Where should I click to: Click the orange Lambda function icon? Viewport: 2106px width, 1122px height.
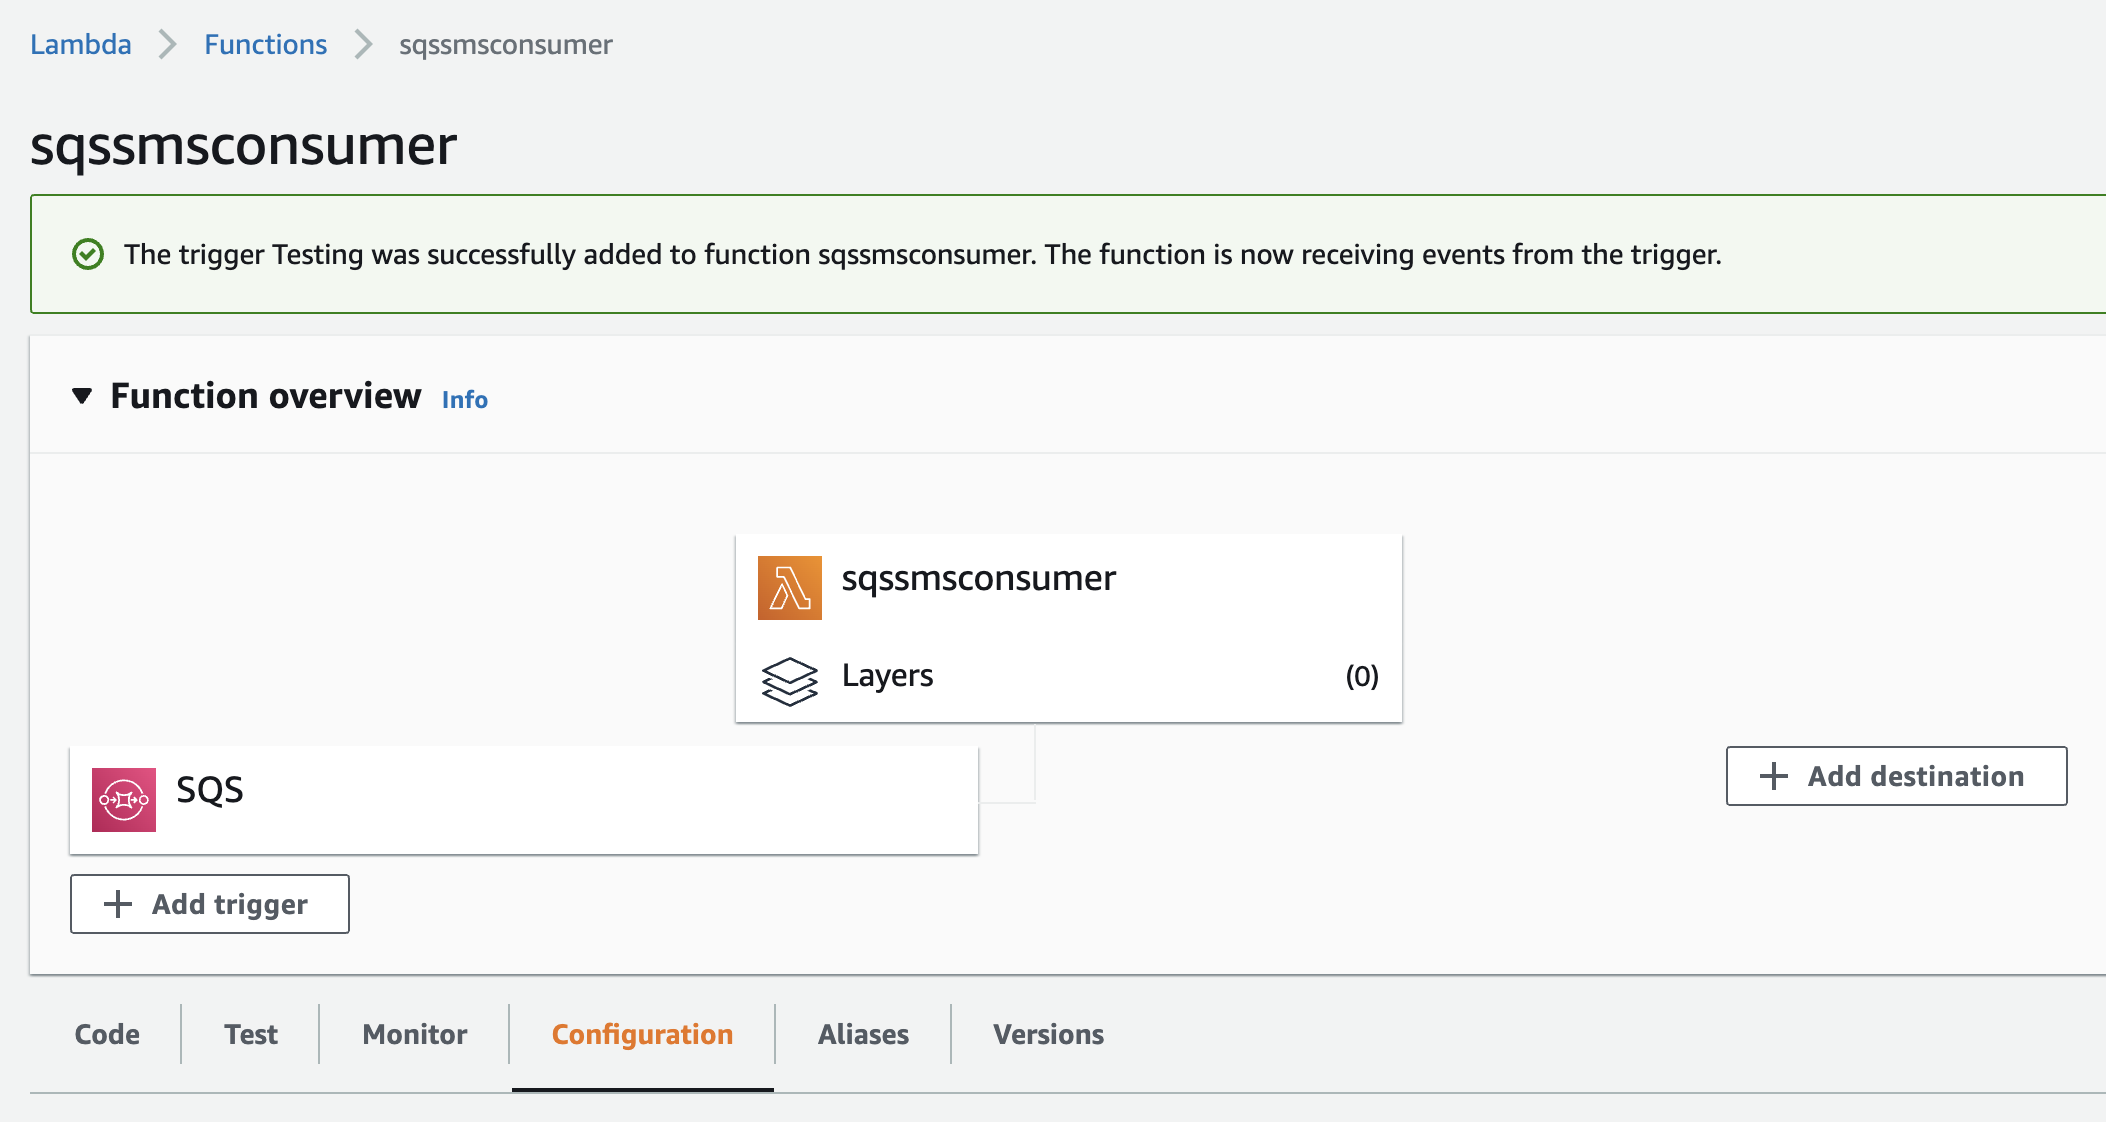(789, 588)
